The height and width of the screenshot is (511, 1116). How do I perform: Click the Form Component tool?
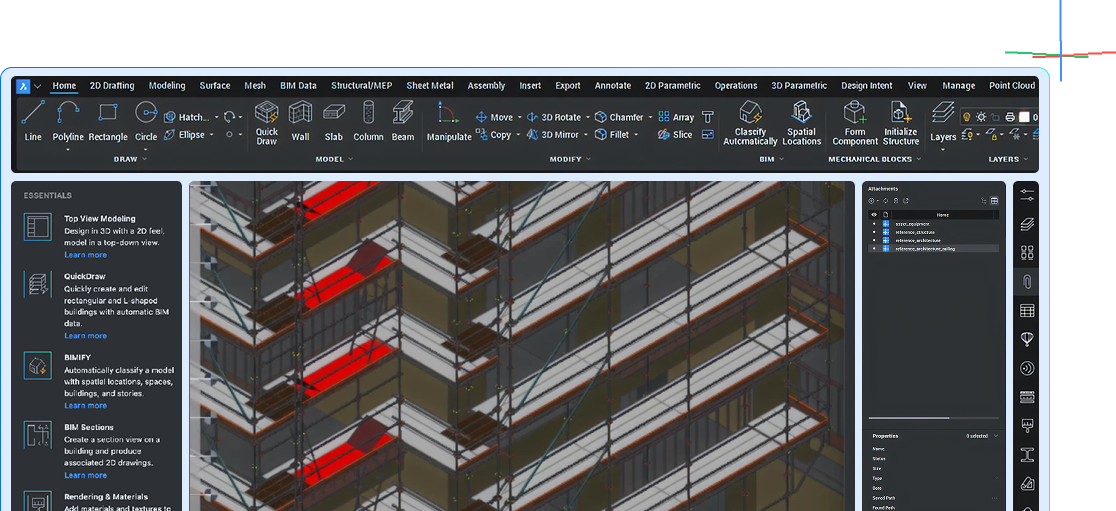[855, 122]
